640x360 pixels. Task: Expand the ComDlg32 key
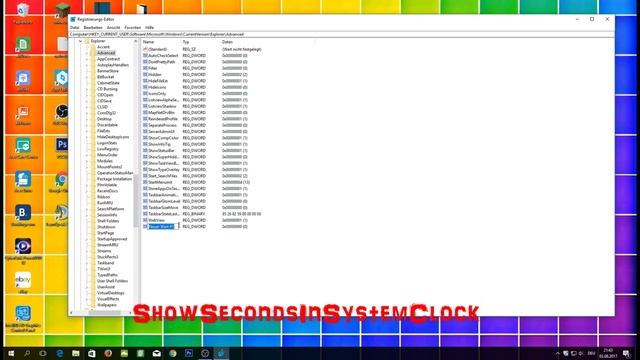(x=87, y=113)
